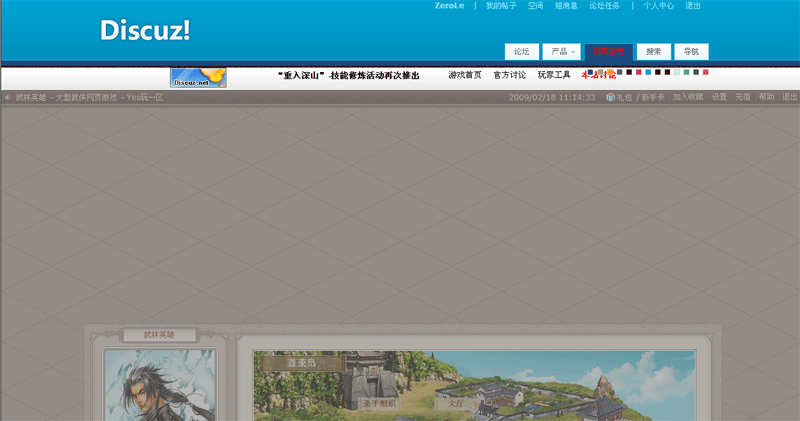This screenshot has width=800, height=421.
Task: Open the red 本站讨论 link
Action: [x=598, y=76]
